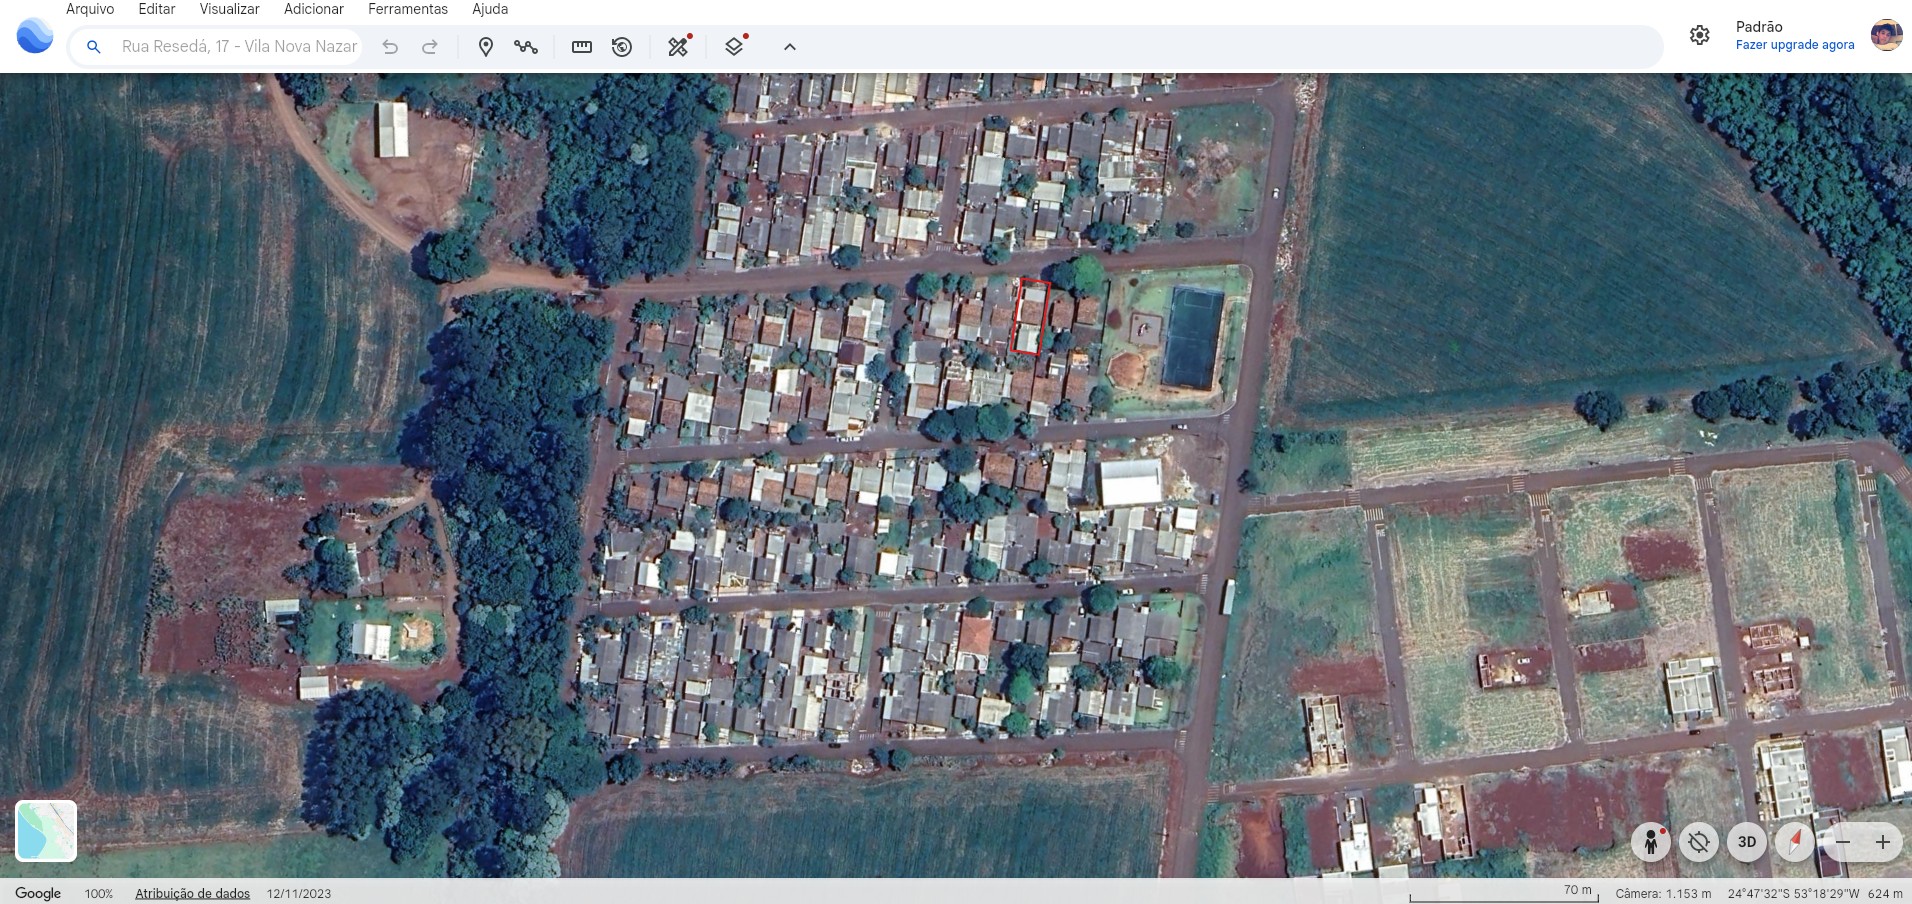Open the user account avatar

tap(1887, 35)
